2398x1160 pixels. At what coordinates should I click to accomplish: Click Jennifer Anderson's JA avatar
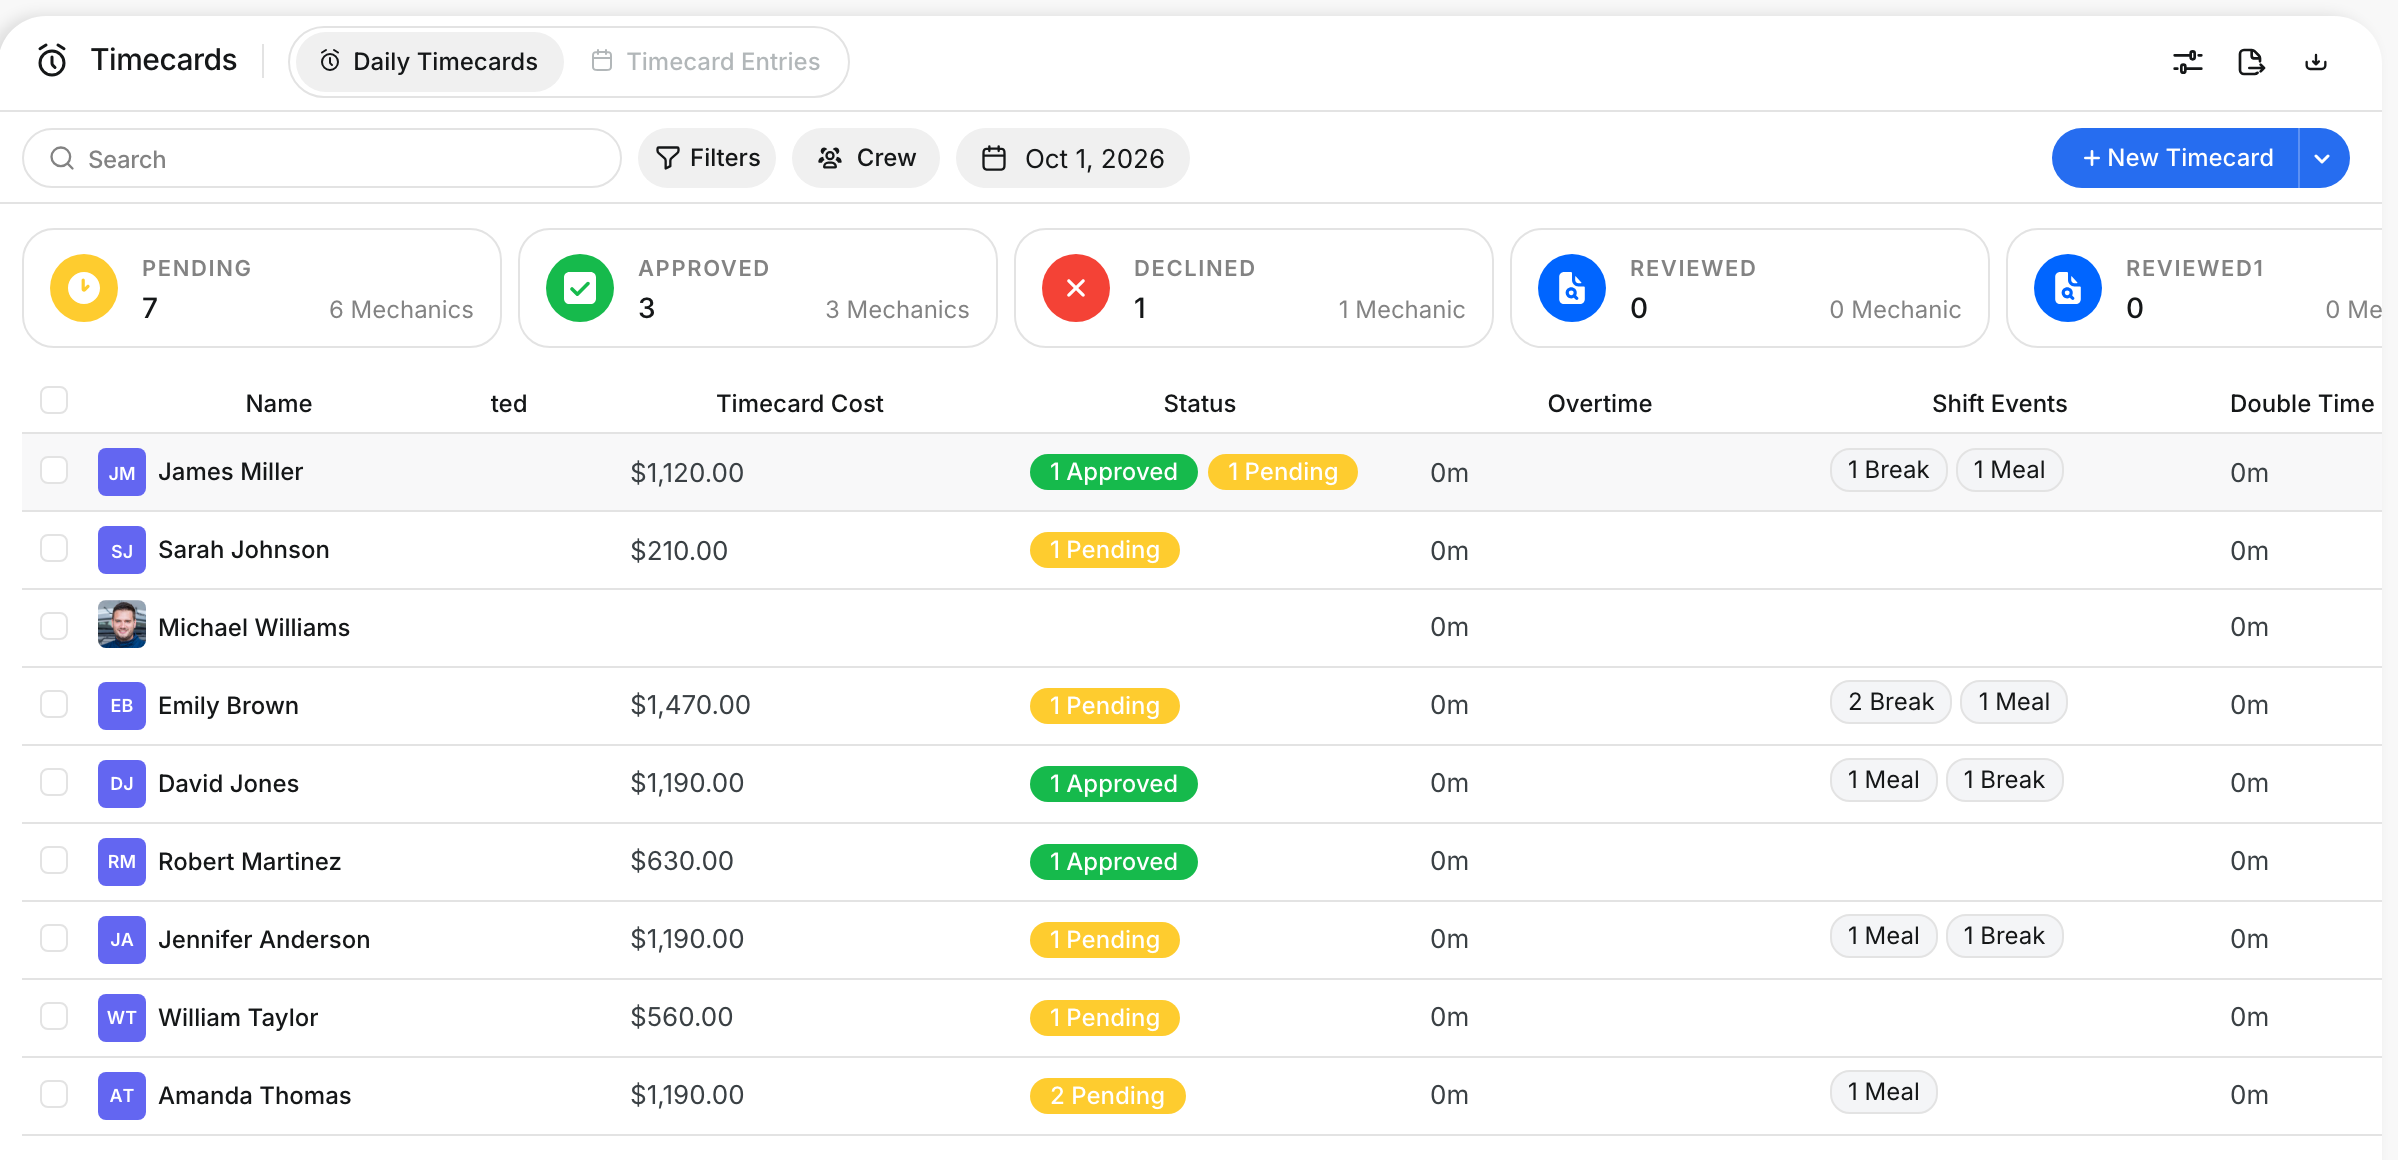pos(122,940)
